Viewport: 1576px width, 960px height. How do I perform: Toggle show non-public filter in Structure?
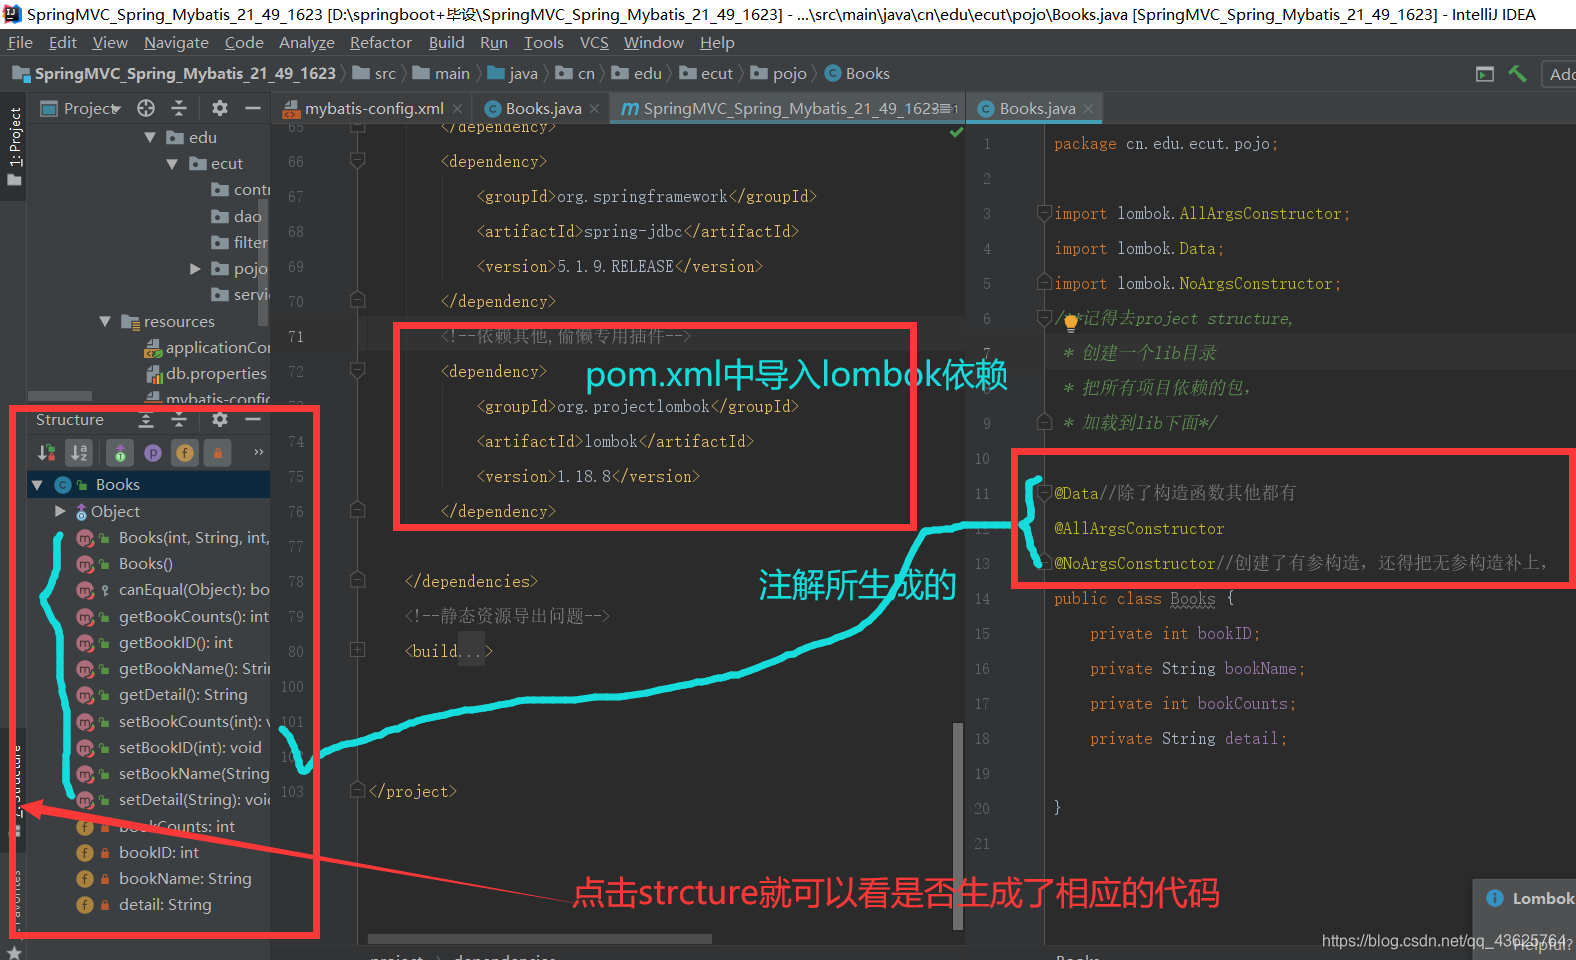[x=218, y=453]
